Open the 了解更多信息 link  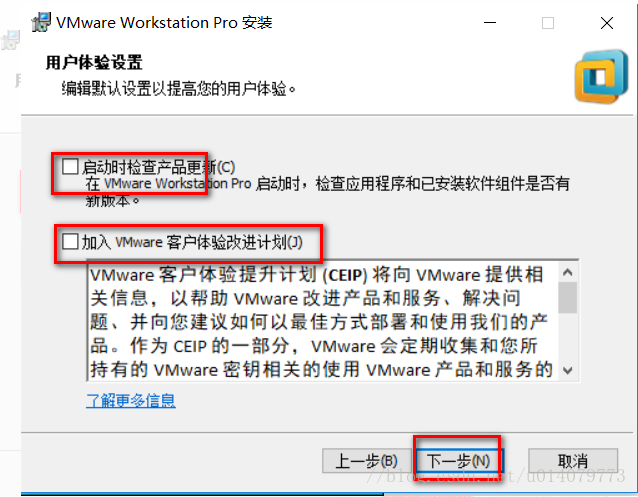pyautogui.click(x=131, y=401)
